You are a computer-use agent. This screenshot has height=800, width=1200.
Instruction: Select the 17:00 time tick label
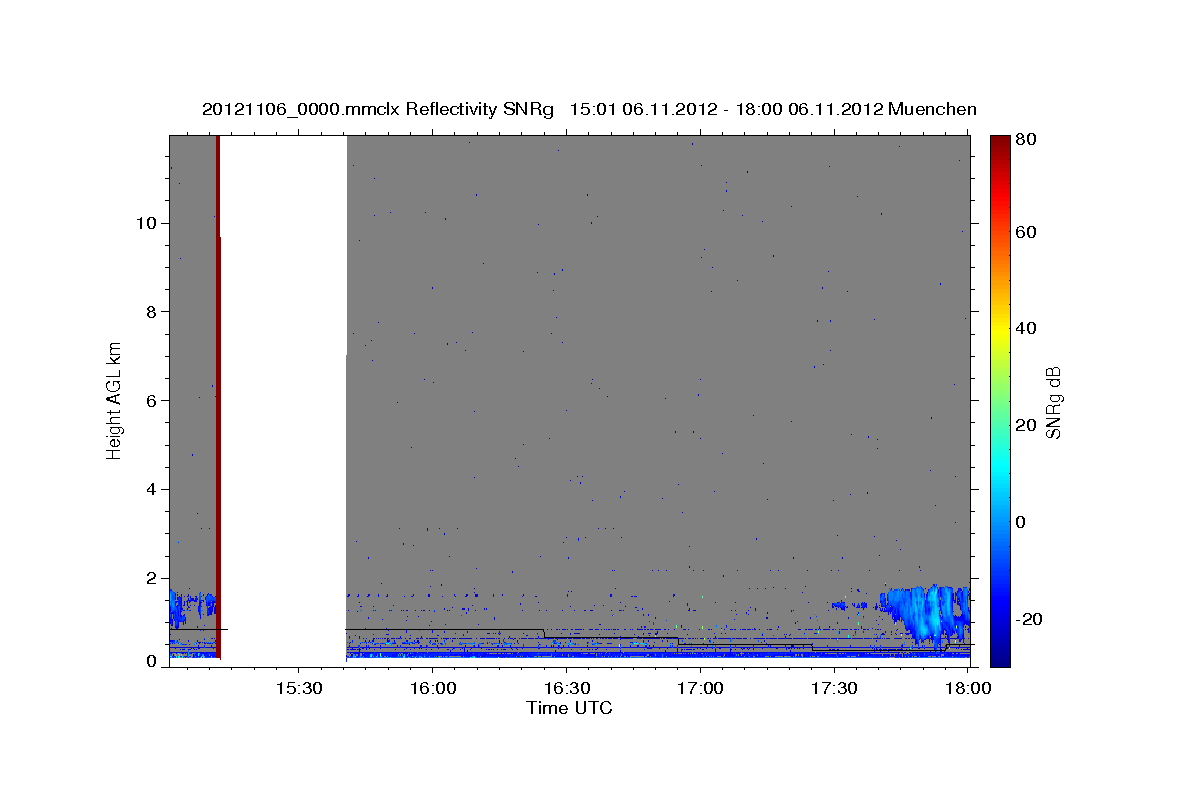[700, 689]
